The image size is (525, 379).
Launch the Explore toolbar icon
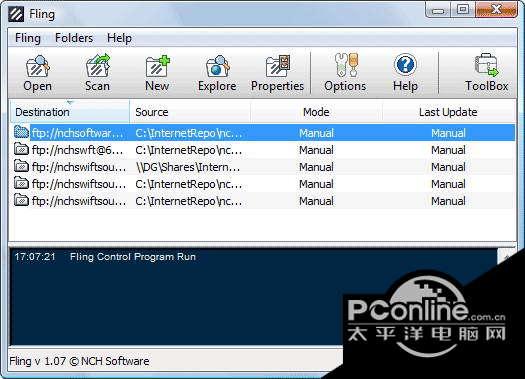tap(217, 73)
